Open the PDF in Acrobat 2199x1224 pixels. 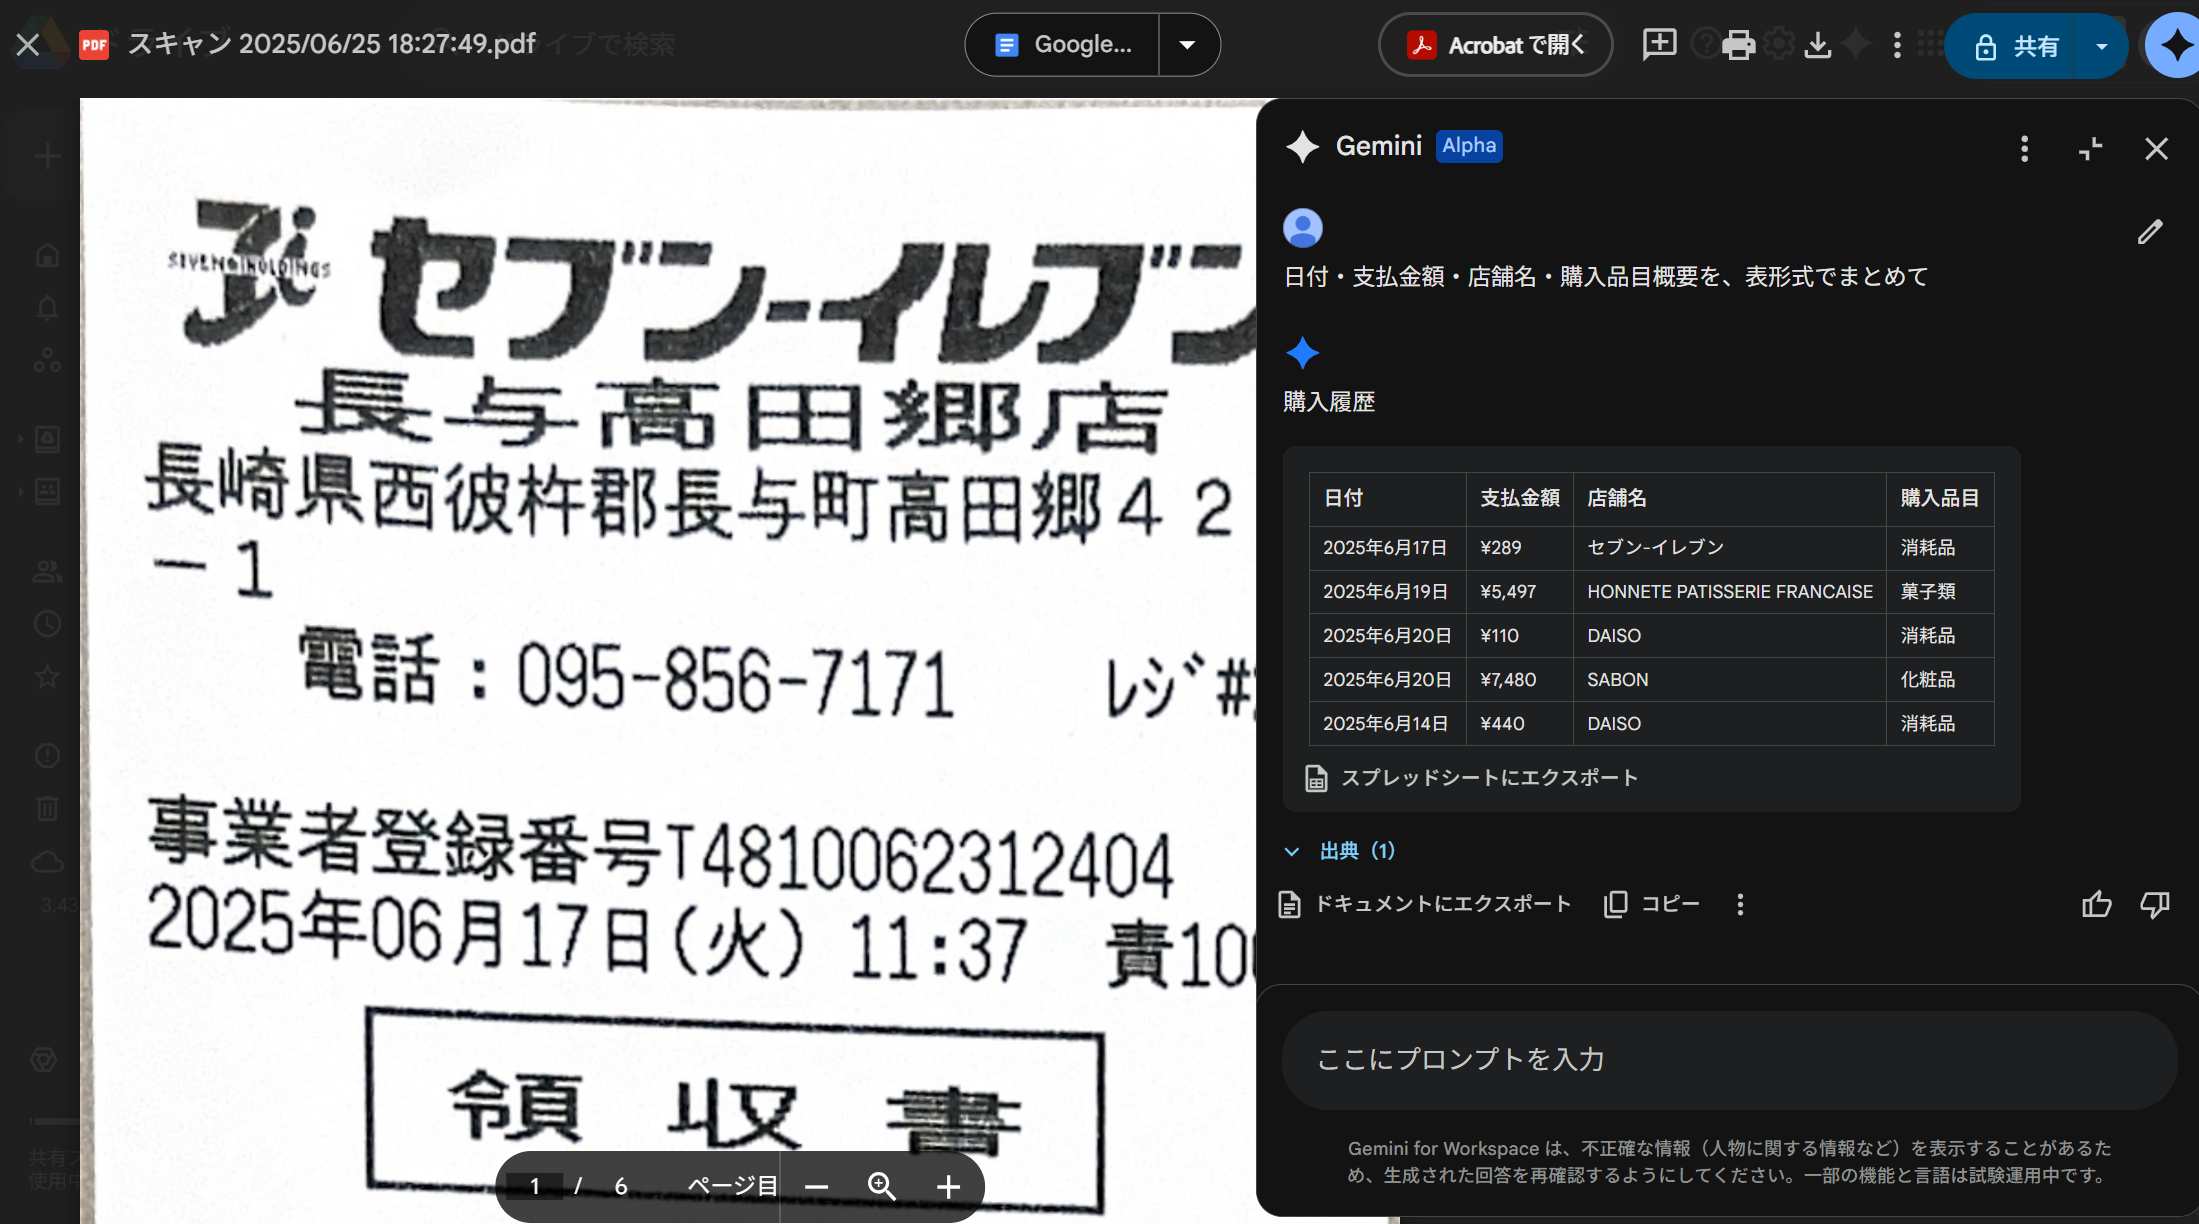(1496, 45)
